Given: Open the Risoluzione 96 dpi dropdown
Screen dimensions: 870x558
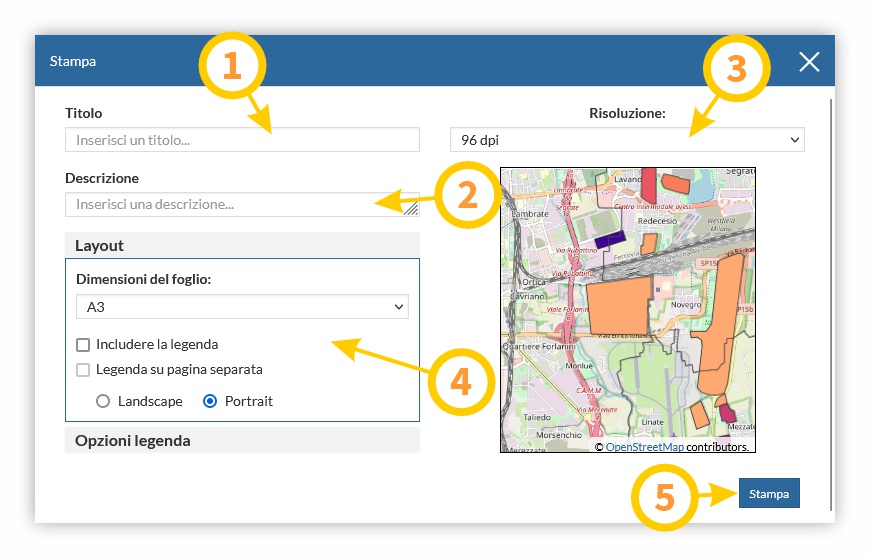Looking at the screenshot, I should (x=627, y=140).
